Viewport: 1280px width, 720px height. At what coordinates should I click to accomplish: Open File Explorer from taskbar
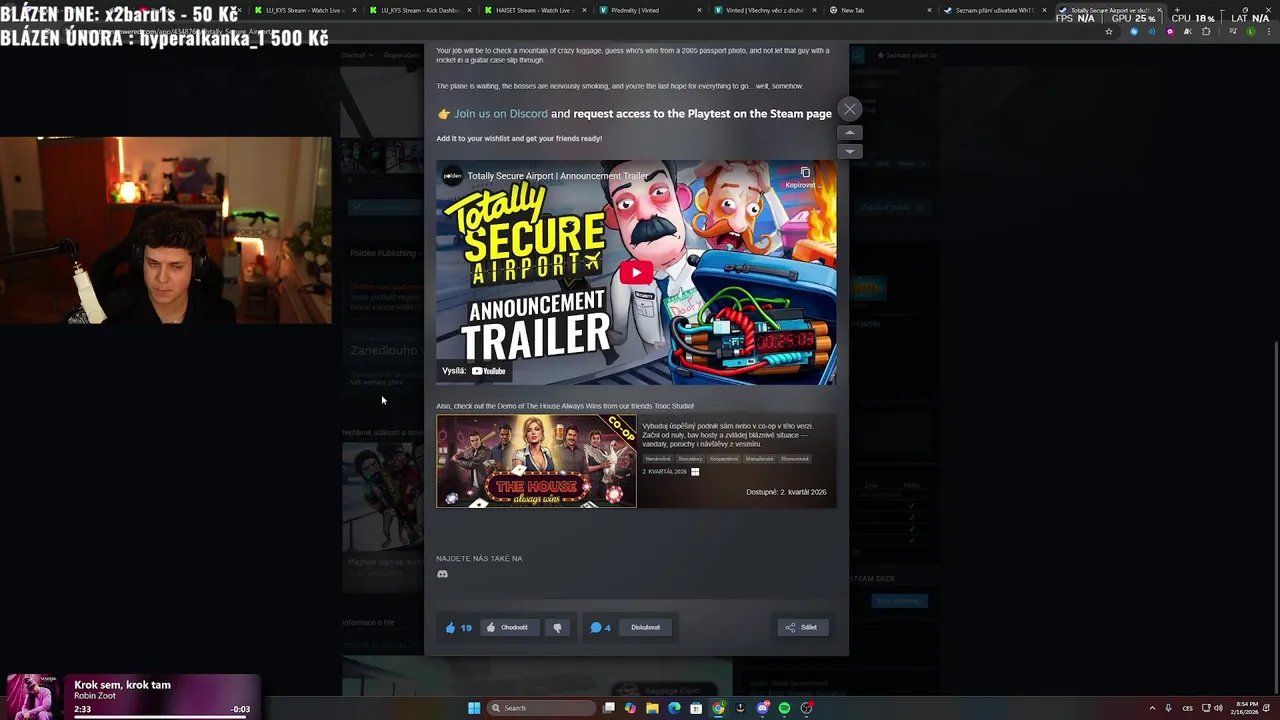point(652,708)
